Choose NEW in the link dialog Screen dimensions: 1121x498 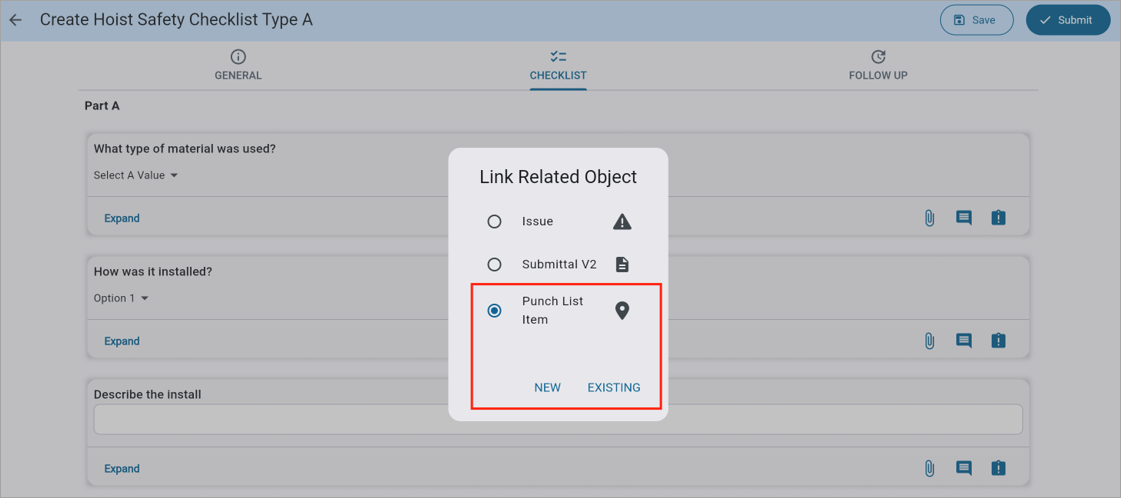pos(548,387)
